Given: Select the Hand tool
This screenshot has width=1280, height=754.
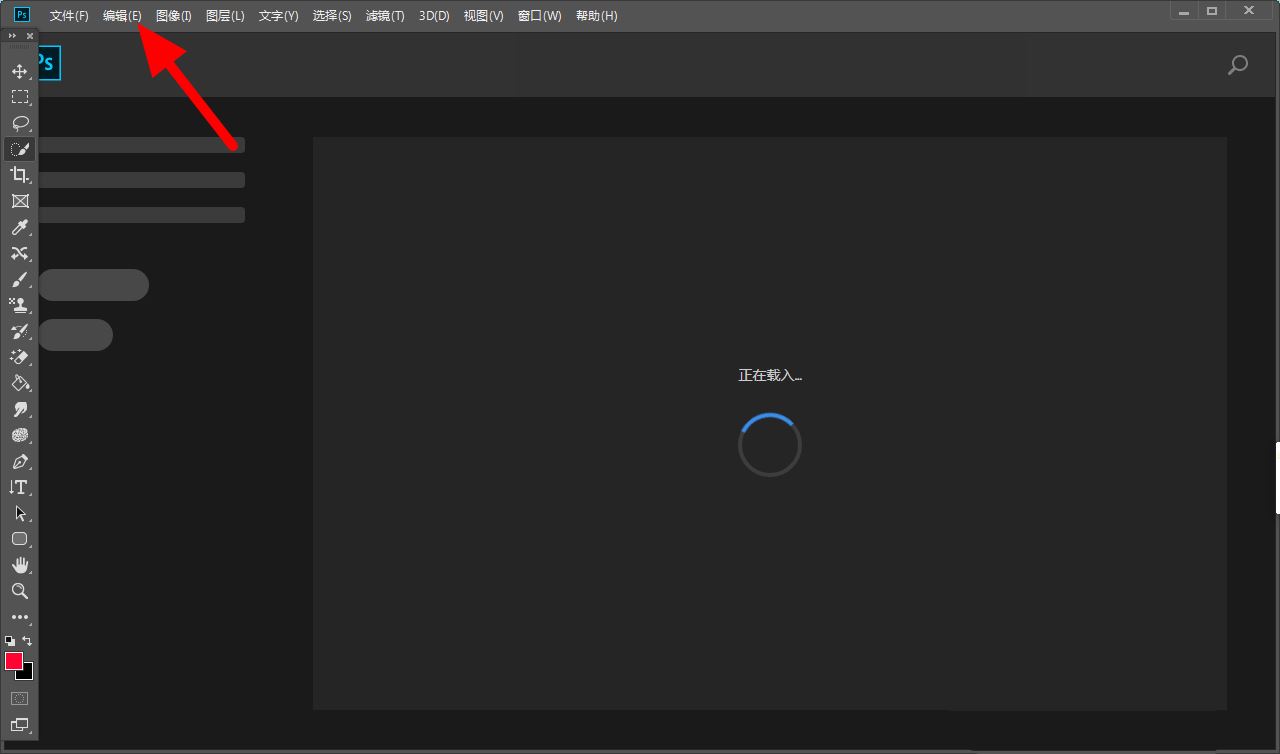Looking at the screenshot, I should (x=19, y=565).
